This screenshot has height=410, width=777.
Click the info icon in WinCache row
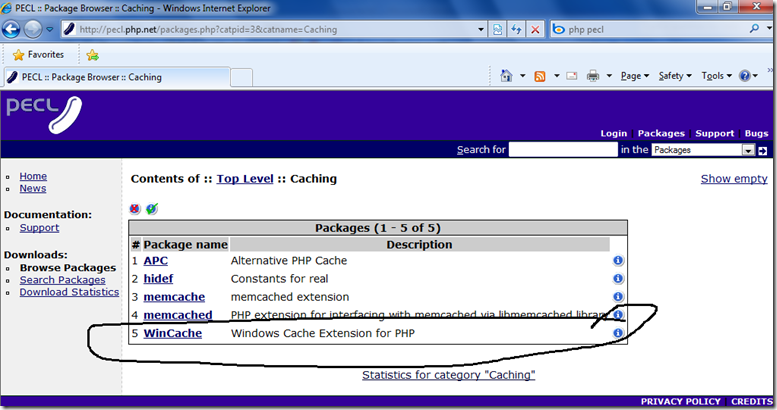(618, 333)
